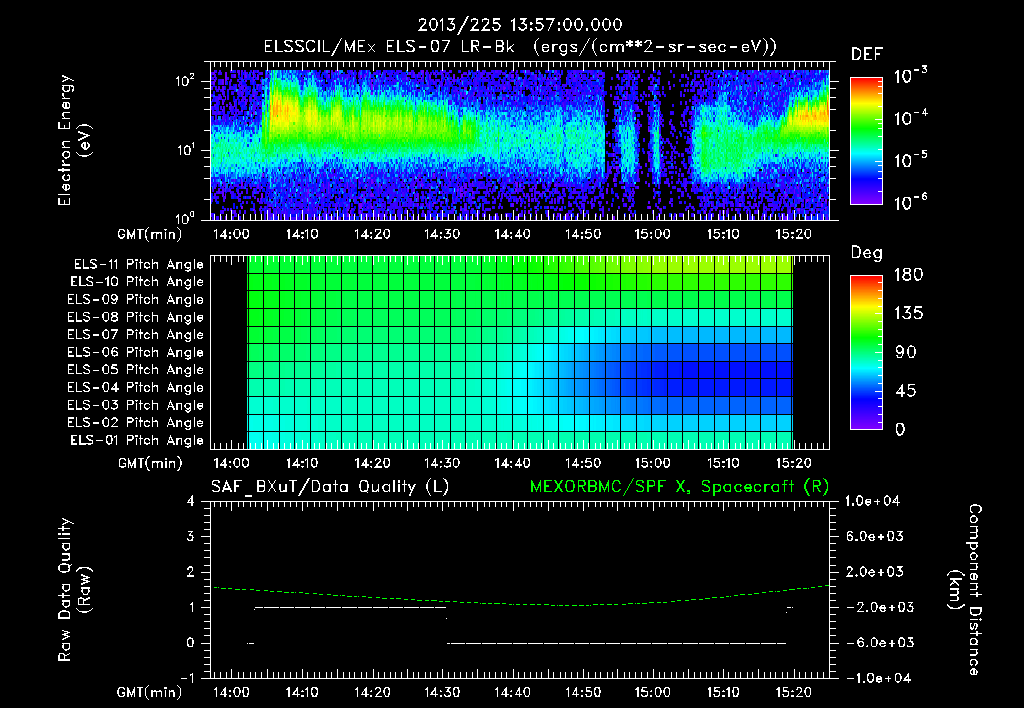Click the 180 value on Deg scale
The height and width of the screenshot is (708, 1024).
pos(908,275)
